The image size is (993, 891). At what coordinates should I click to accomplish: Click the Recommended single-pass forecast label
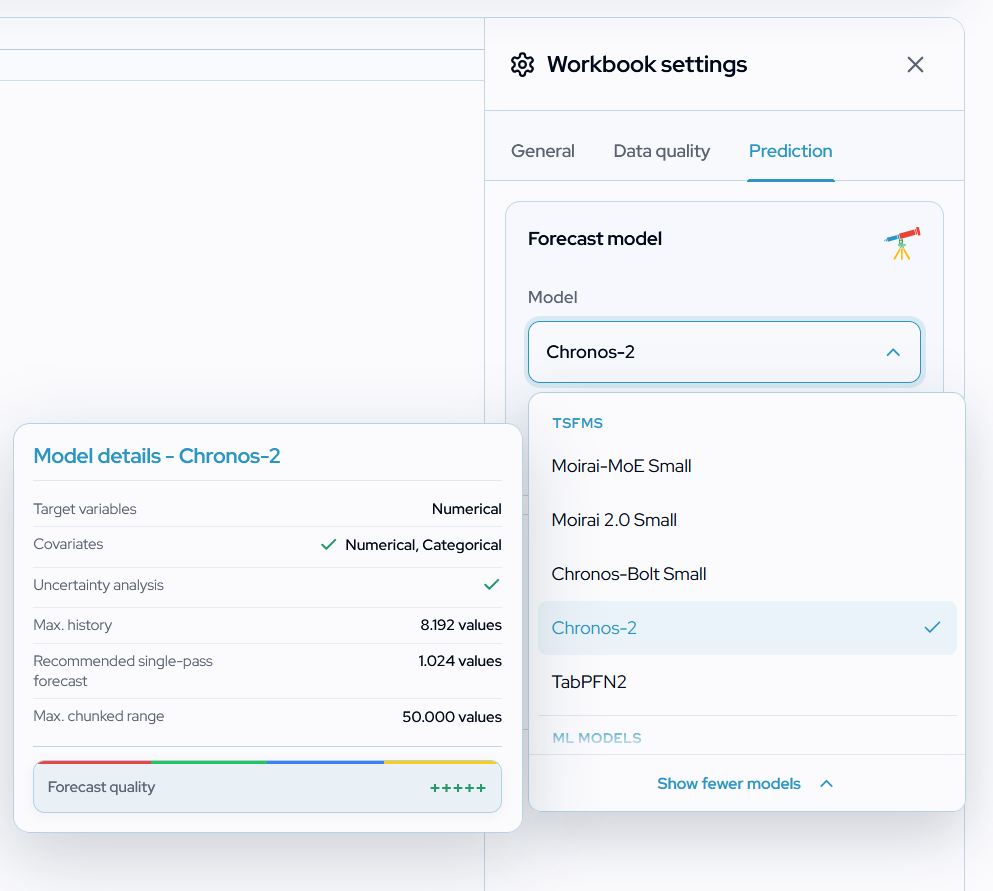tap(123, 671)
